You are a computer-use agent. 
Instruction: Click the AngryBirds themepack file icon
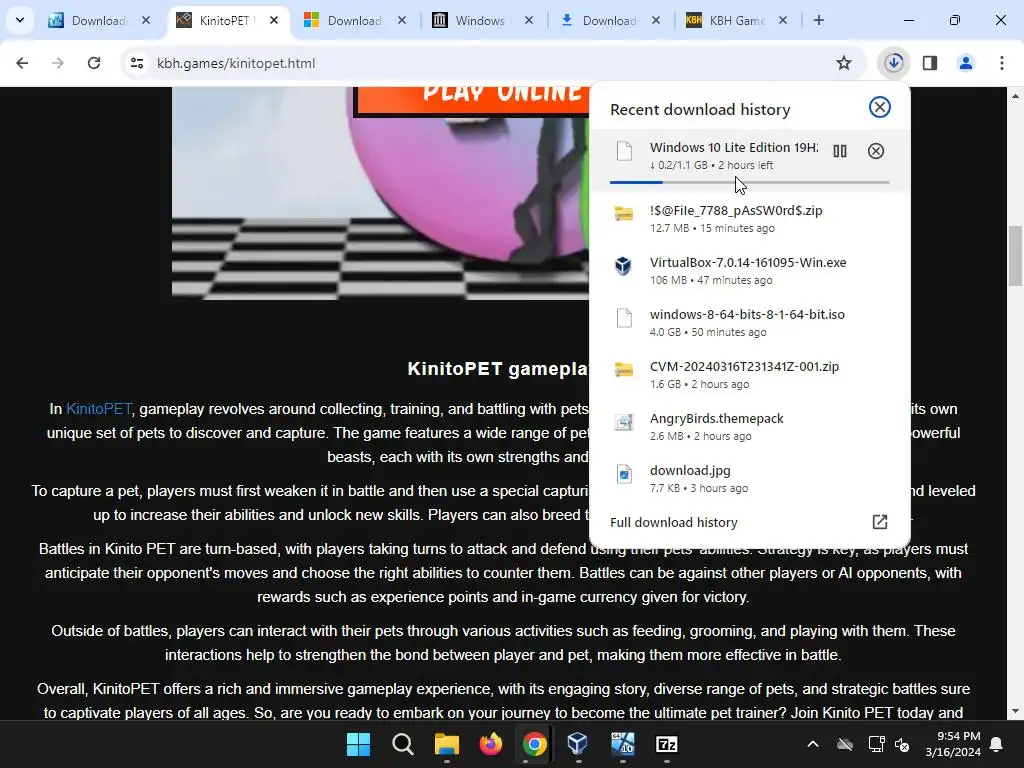coord(624,422)
